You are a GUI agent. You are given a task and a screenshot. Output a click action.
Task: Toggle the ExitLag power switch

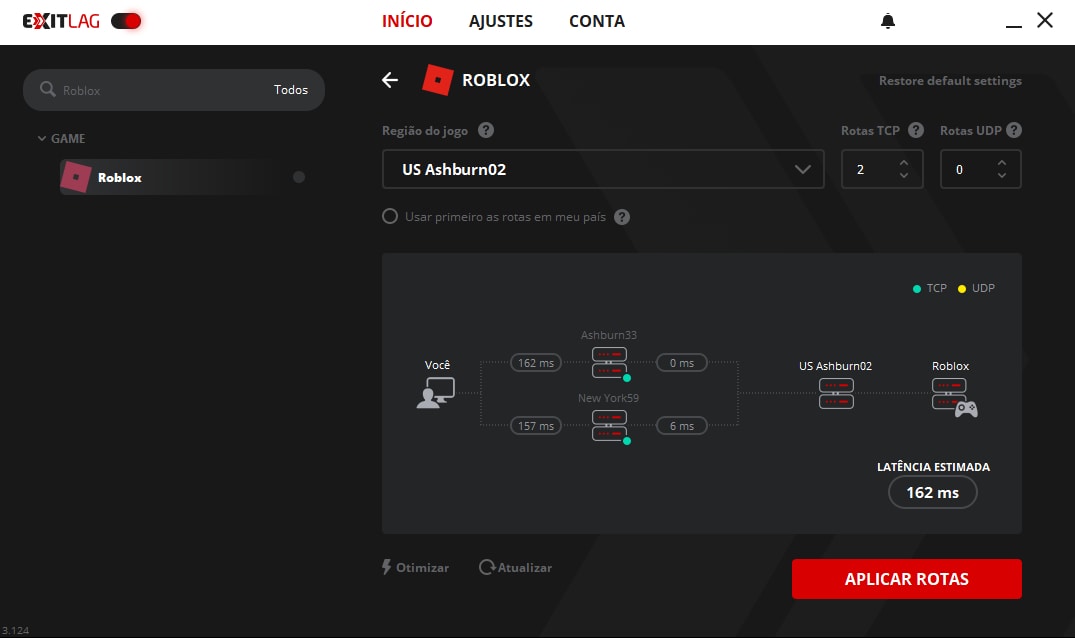(x=126, y=21)
